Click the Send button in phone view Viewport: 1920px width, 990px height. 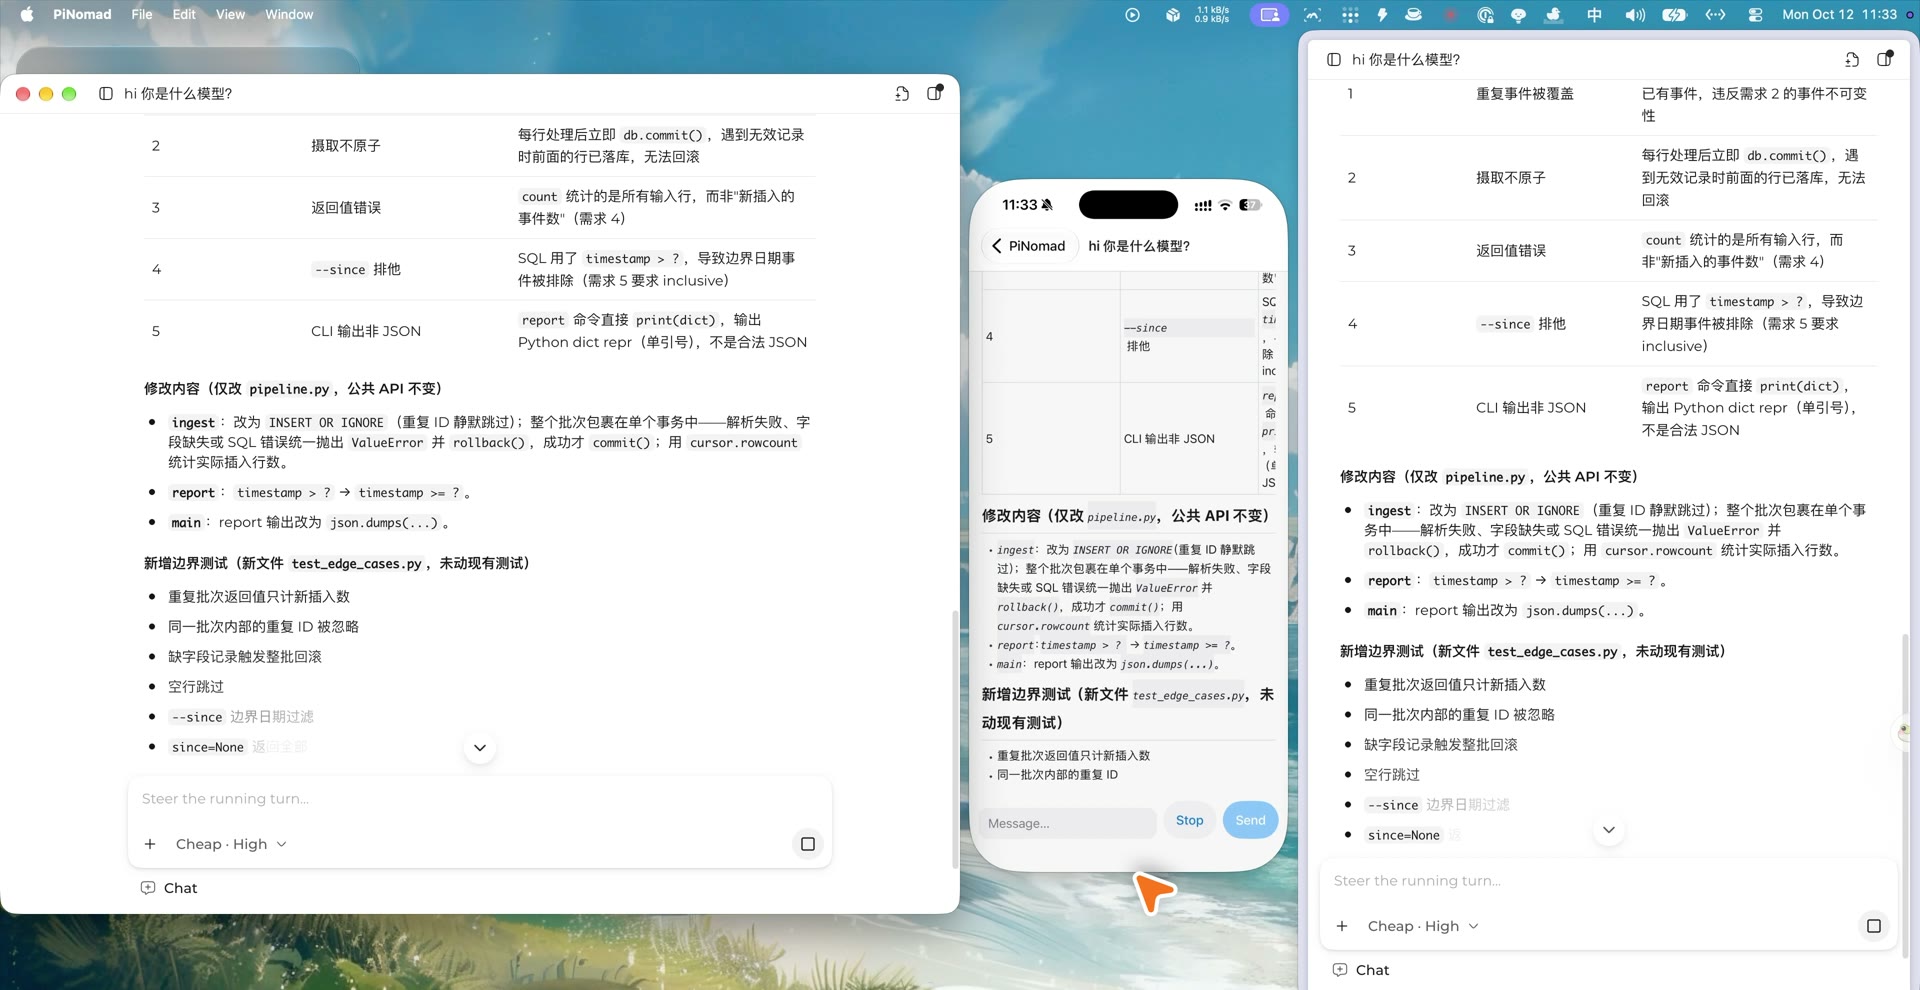point(1250,820)
